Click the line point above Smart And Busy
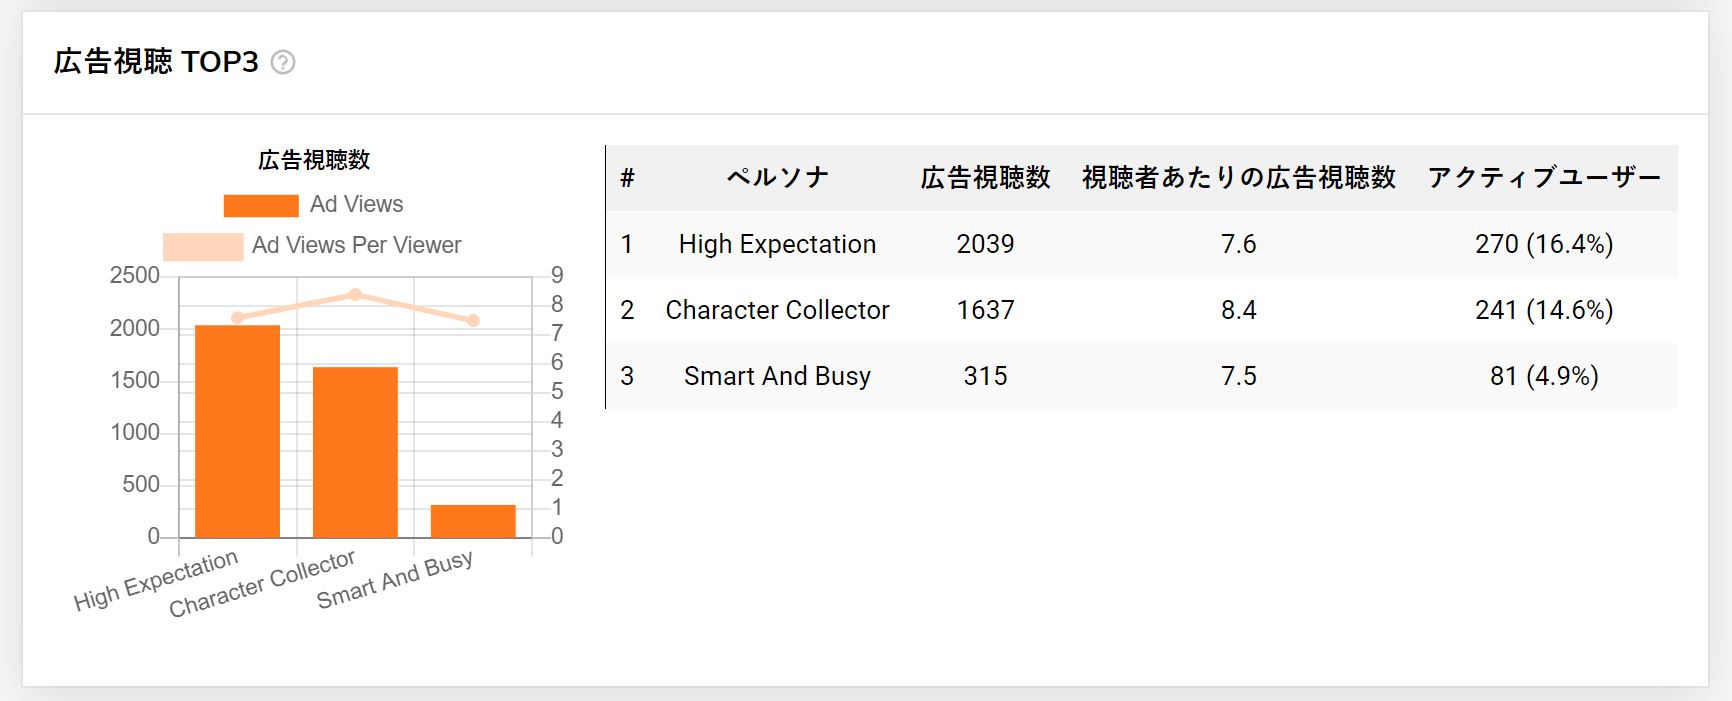 [x=473, y=320]
